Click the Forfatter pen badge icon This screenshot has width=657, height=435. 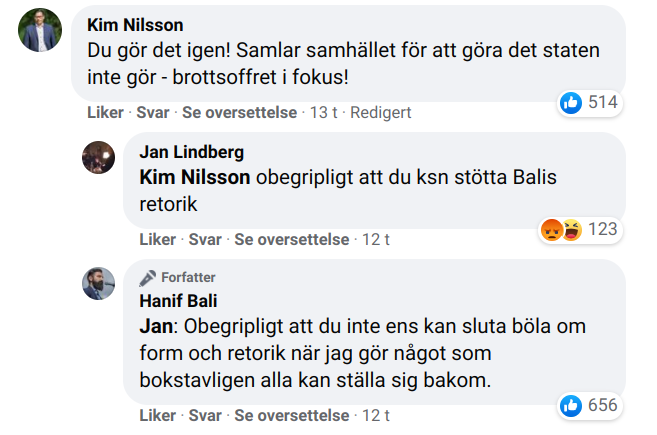pyautogui.click(x=147, y=277)
